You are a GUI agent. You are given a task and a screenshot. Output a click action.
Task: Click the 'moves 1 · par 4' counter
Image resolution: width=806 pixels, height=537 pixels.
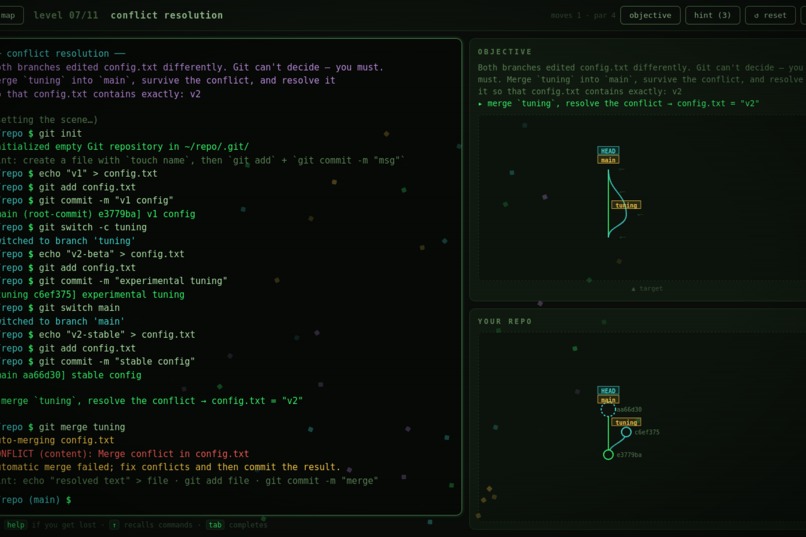582,15
